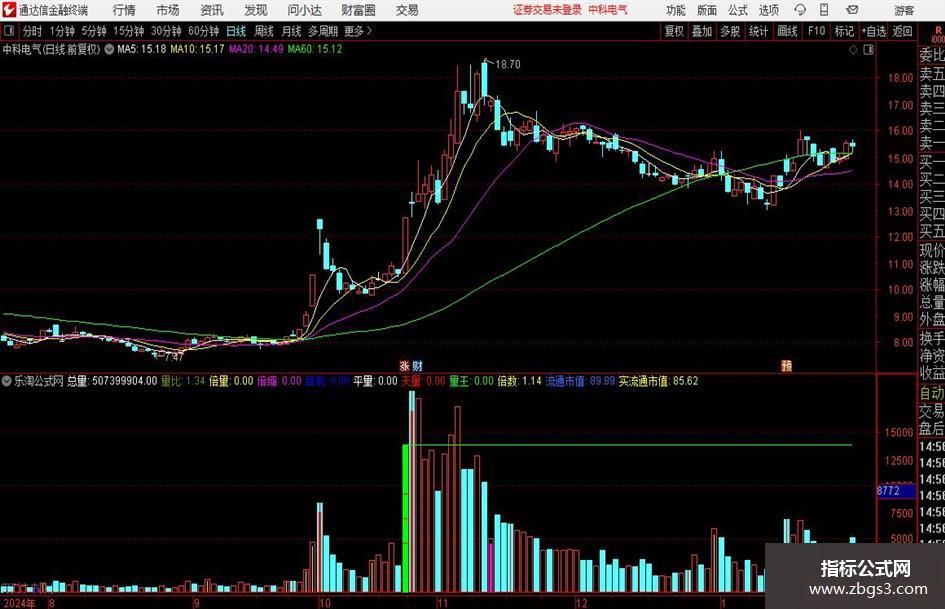Image resolution: width=945 pixels, height=609 pixels.
Task: Click the 量比: 1.34 readout
Action: click(x=183, y=381)
